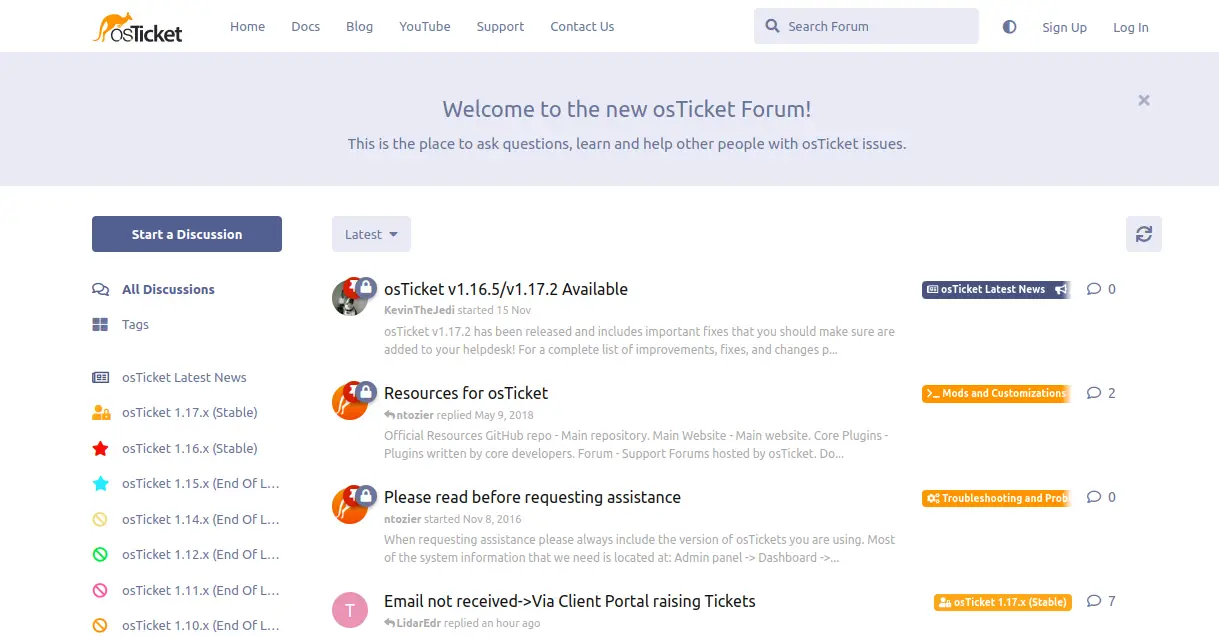
Task: Click the avatar beside Resources for osTicket
Action: click(349, 402)
